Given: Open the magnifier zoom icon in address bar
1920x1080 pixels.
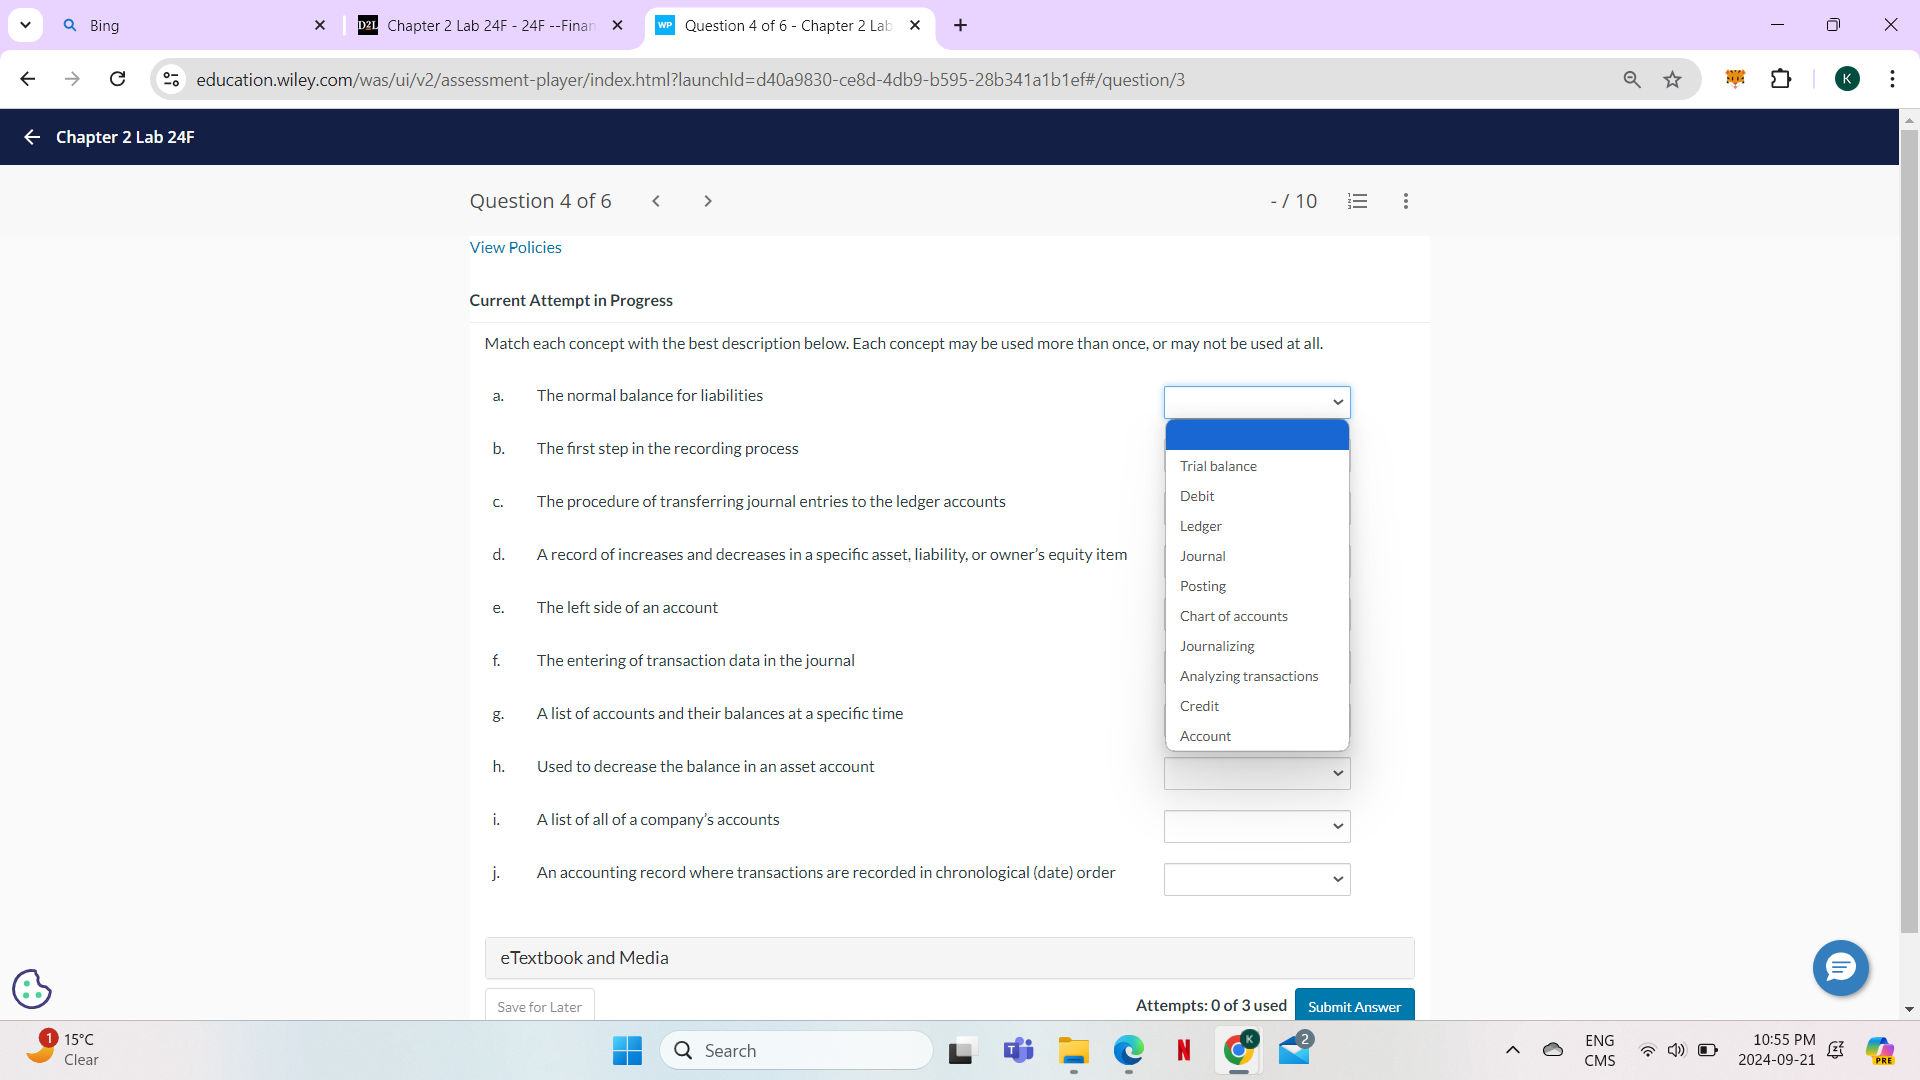Looking at the screenshot, I should click(1632, 79).
